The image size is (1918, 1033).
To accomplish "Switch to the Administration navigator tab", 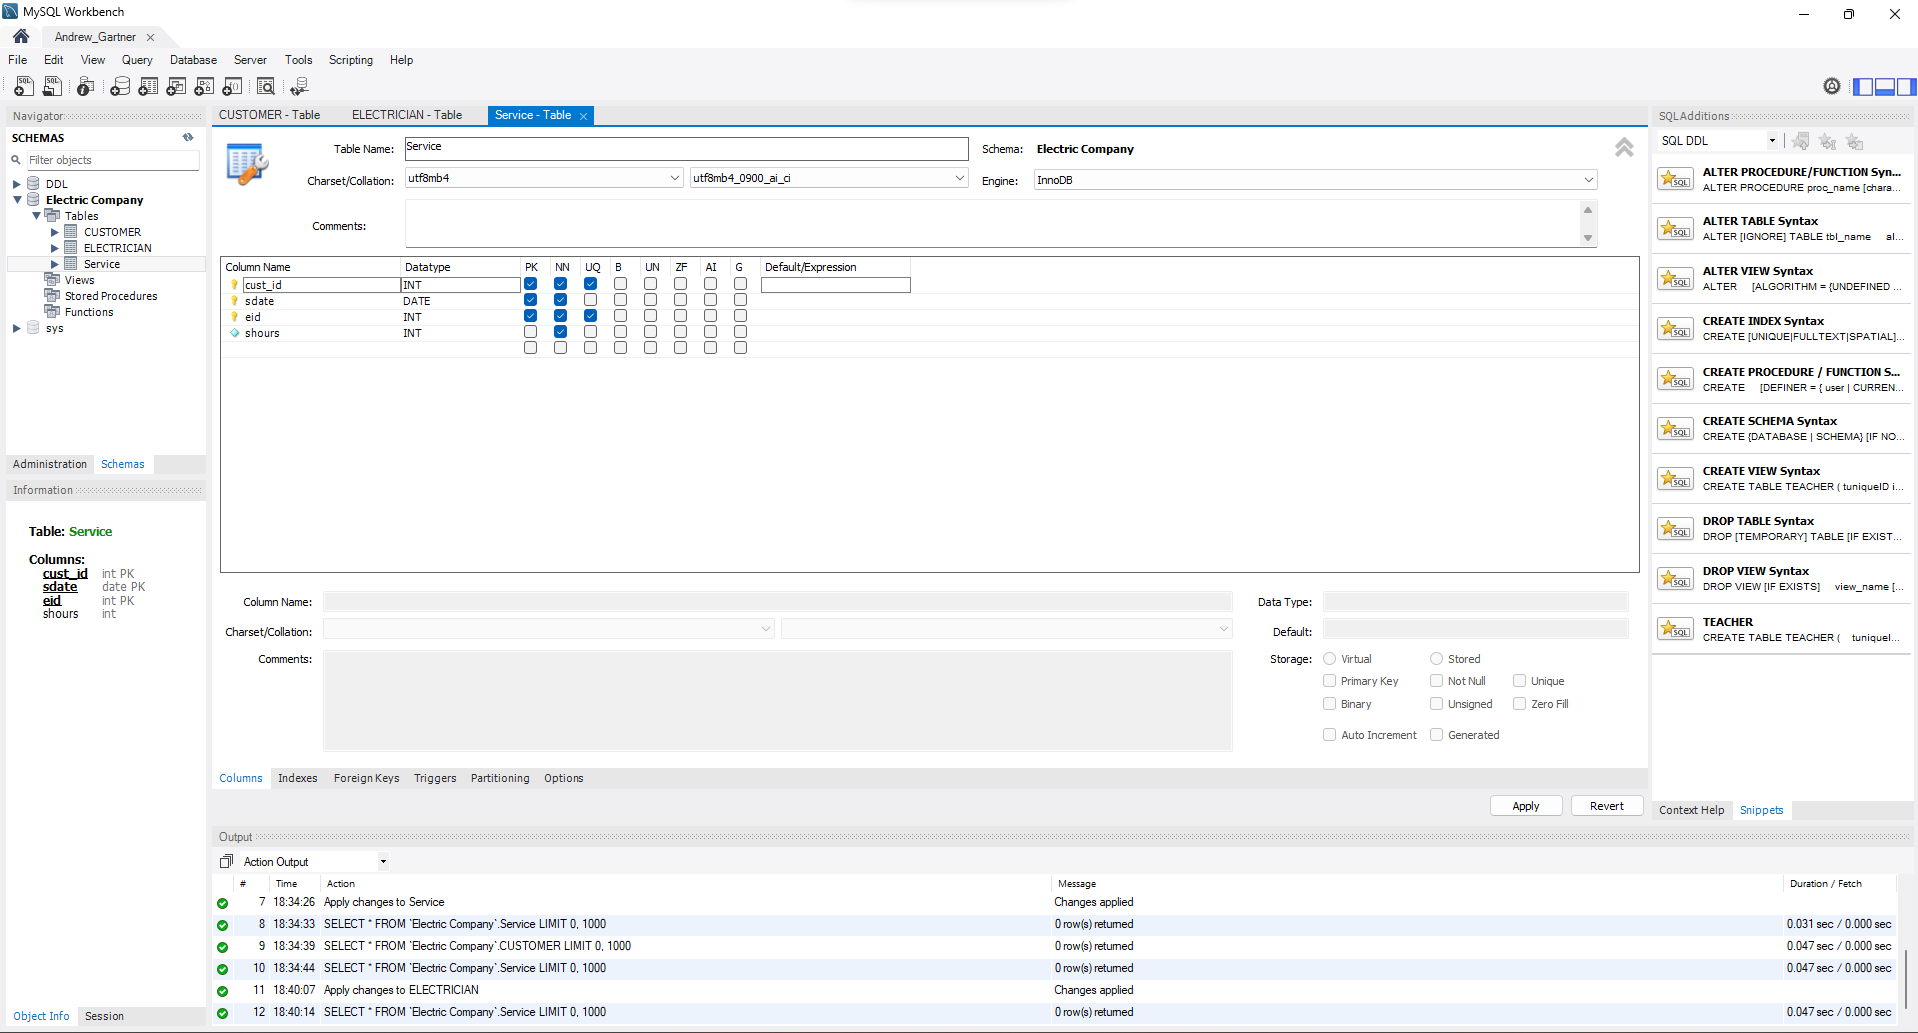I will click(x=50, y=464).
